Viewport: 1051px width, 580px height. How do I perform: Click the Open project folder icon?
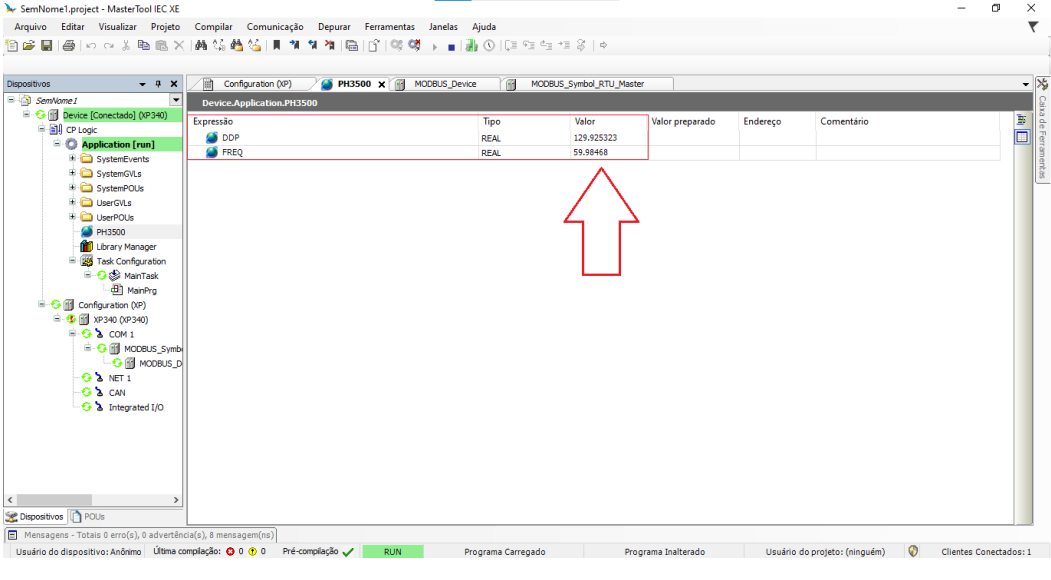(x=29, y=45)
